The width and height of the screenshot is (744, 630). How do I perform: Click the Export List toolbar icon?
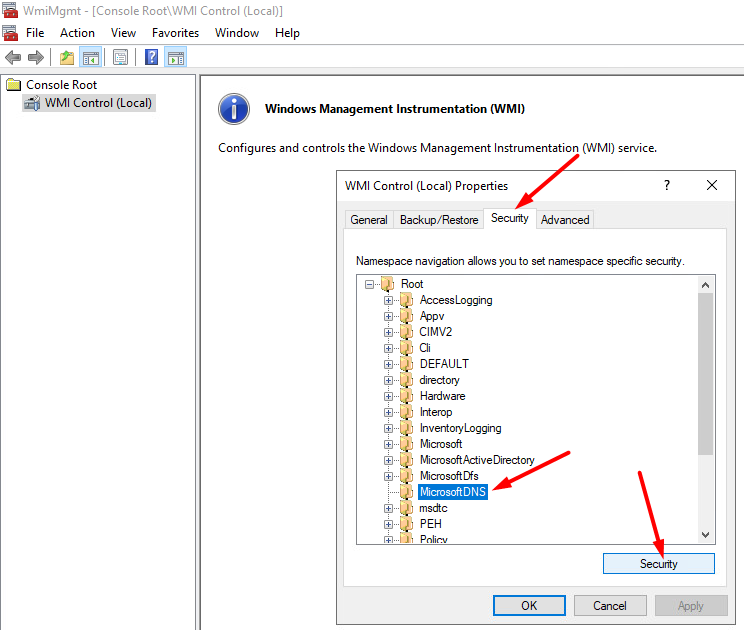click(121, 58)
